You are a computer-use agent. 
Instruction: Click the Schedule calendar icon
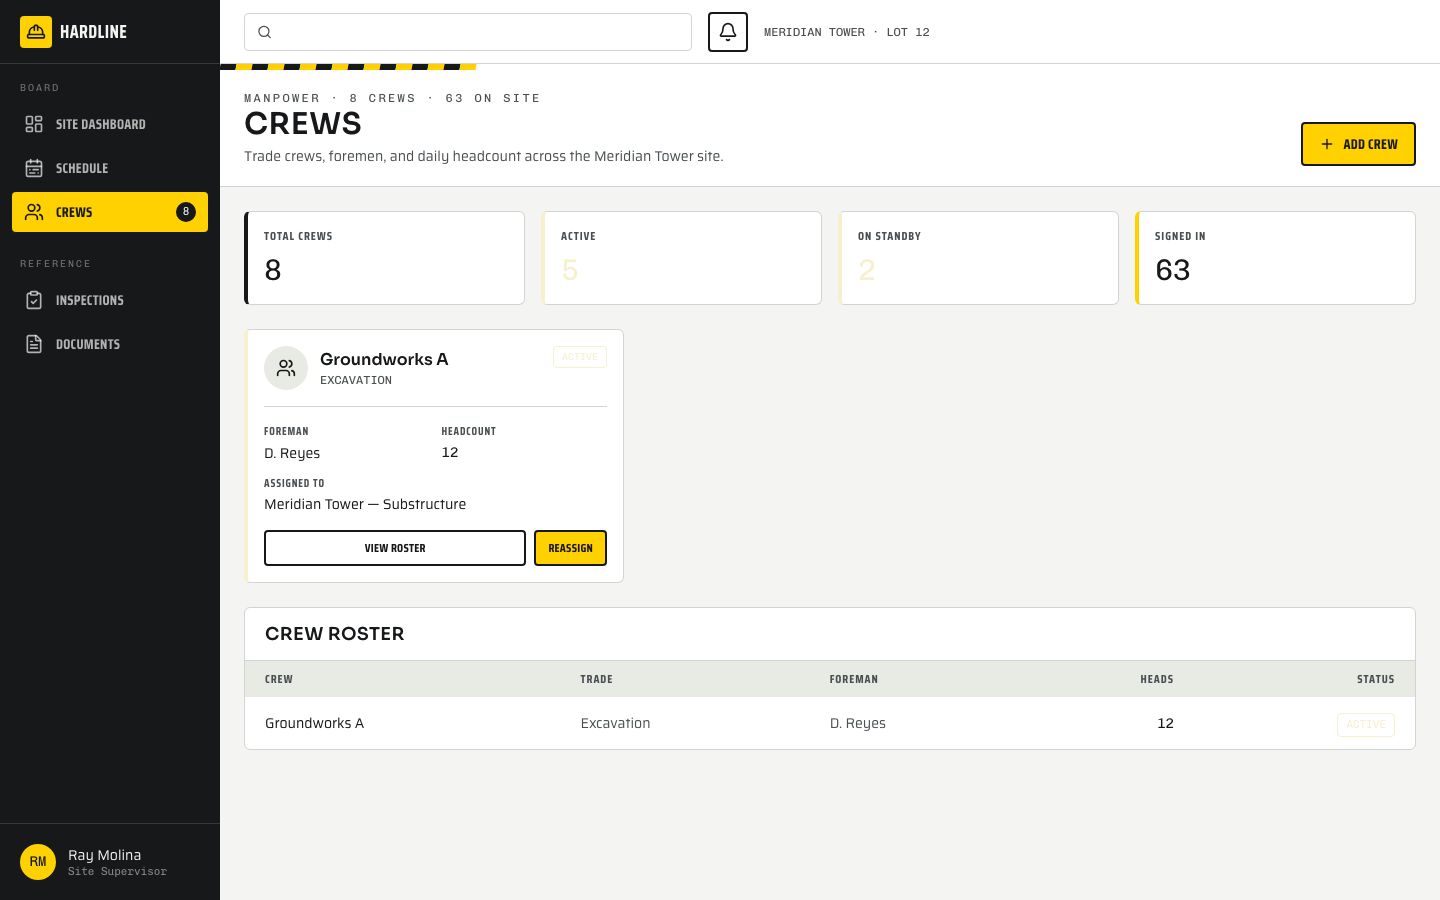click(x=34, y=168)
